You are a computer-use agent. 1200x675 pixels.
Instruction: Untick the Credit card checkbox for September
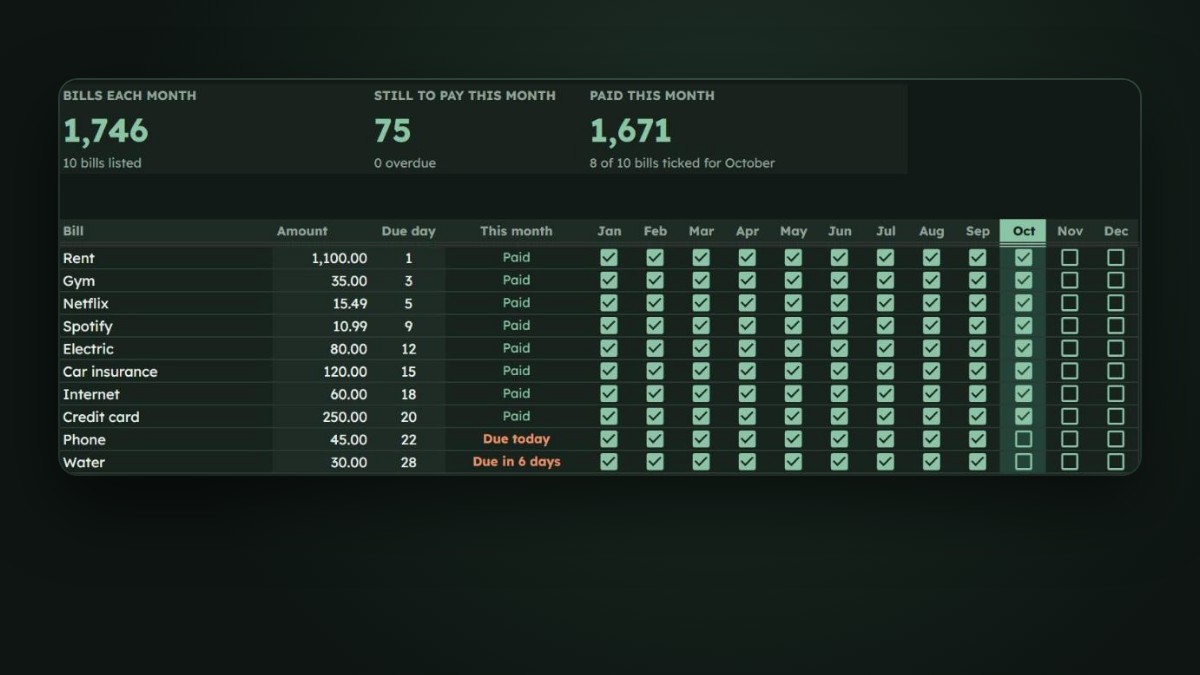977,416
